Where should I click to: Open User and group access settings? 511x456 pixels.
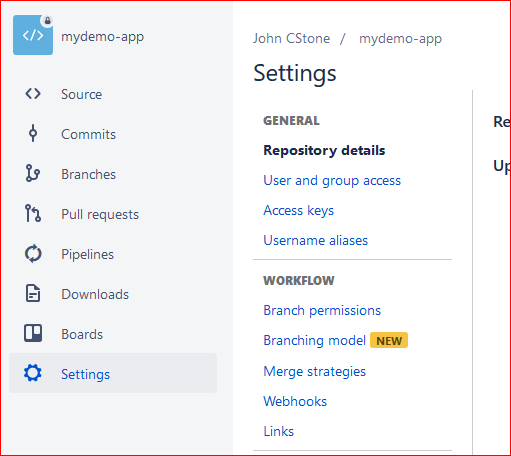point(332,181)
